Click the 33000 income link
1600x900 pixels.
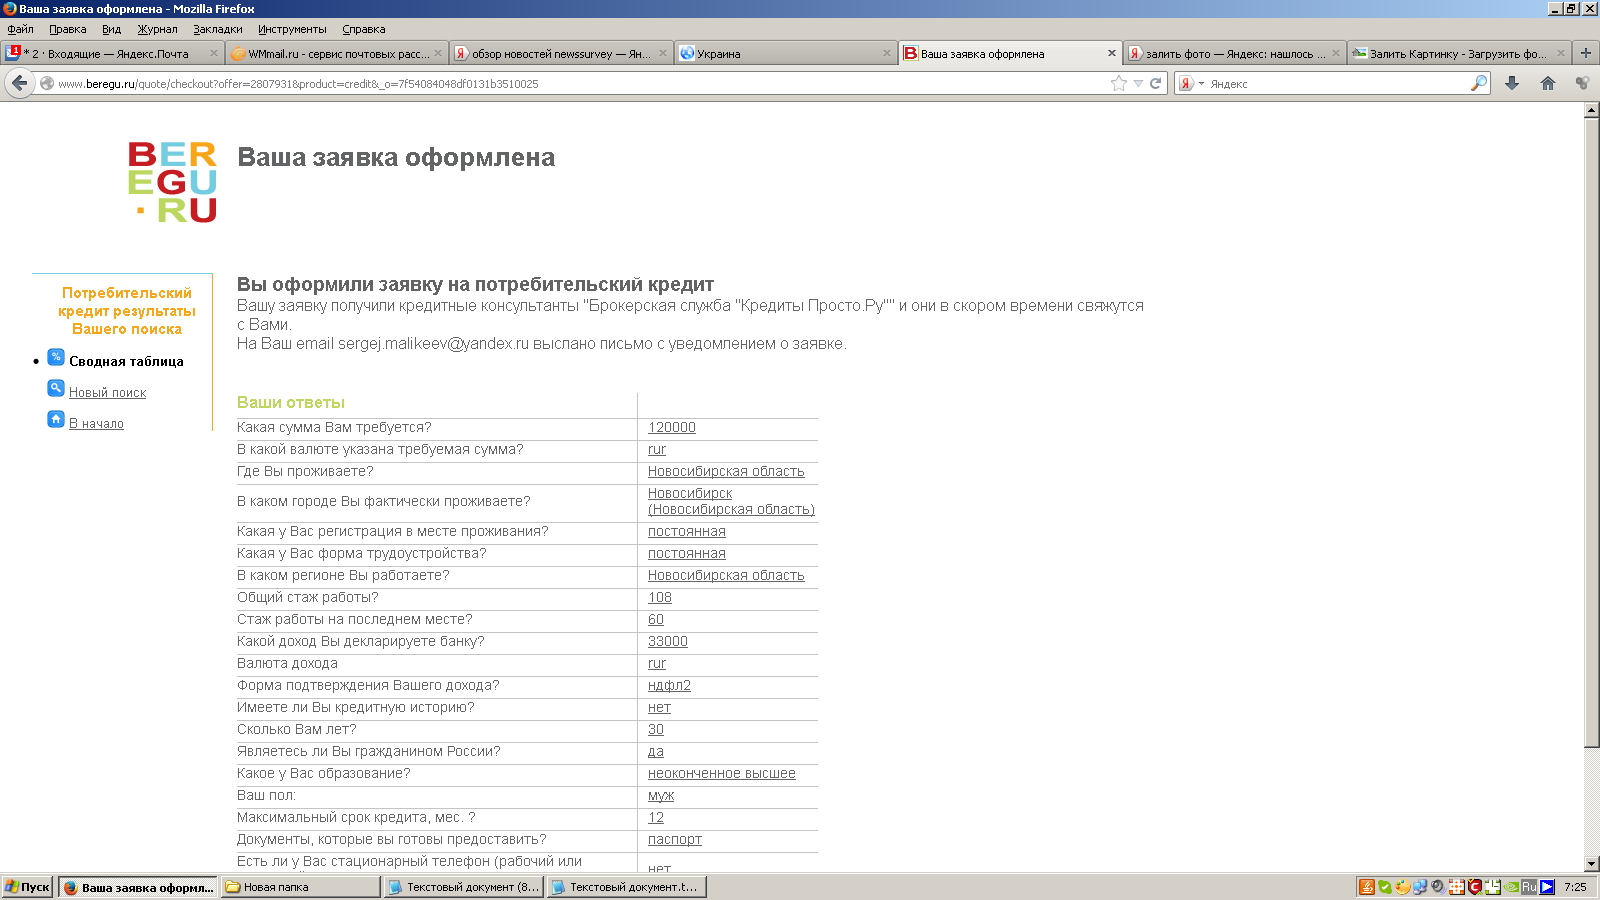[x=668, y=641]
